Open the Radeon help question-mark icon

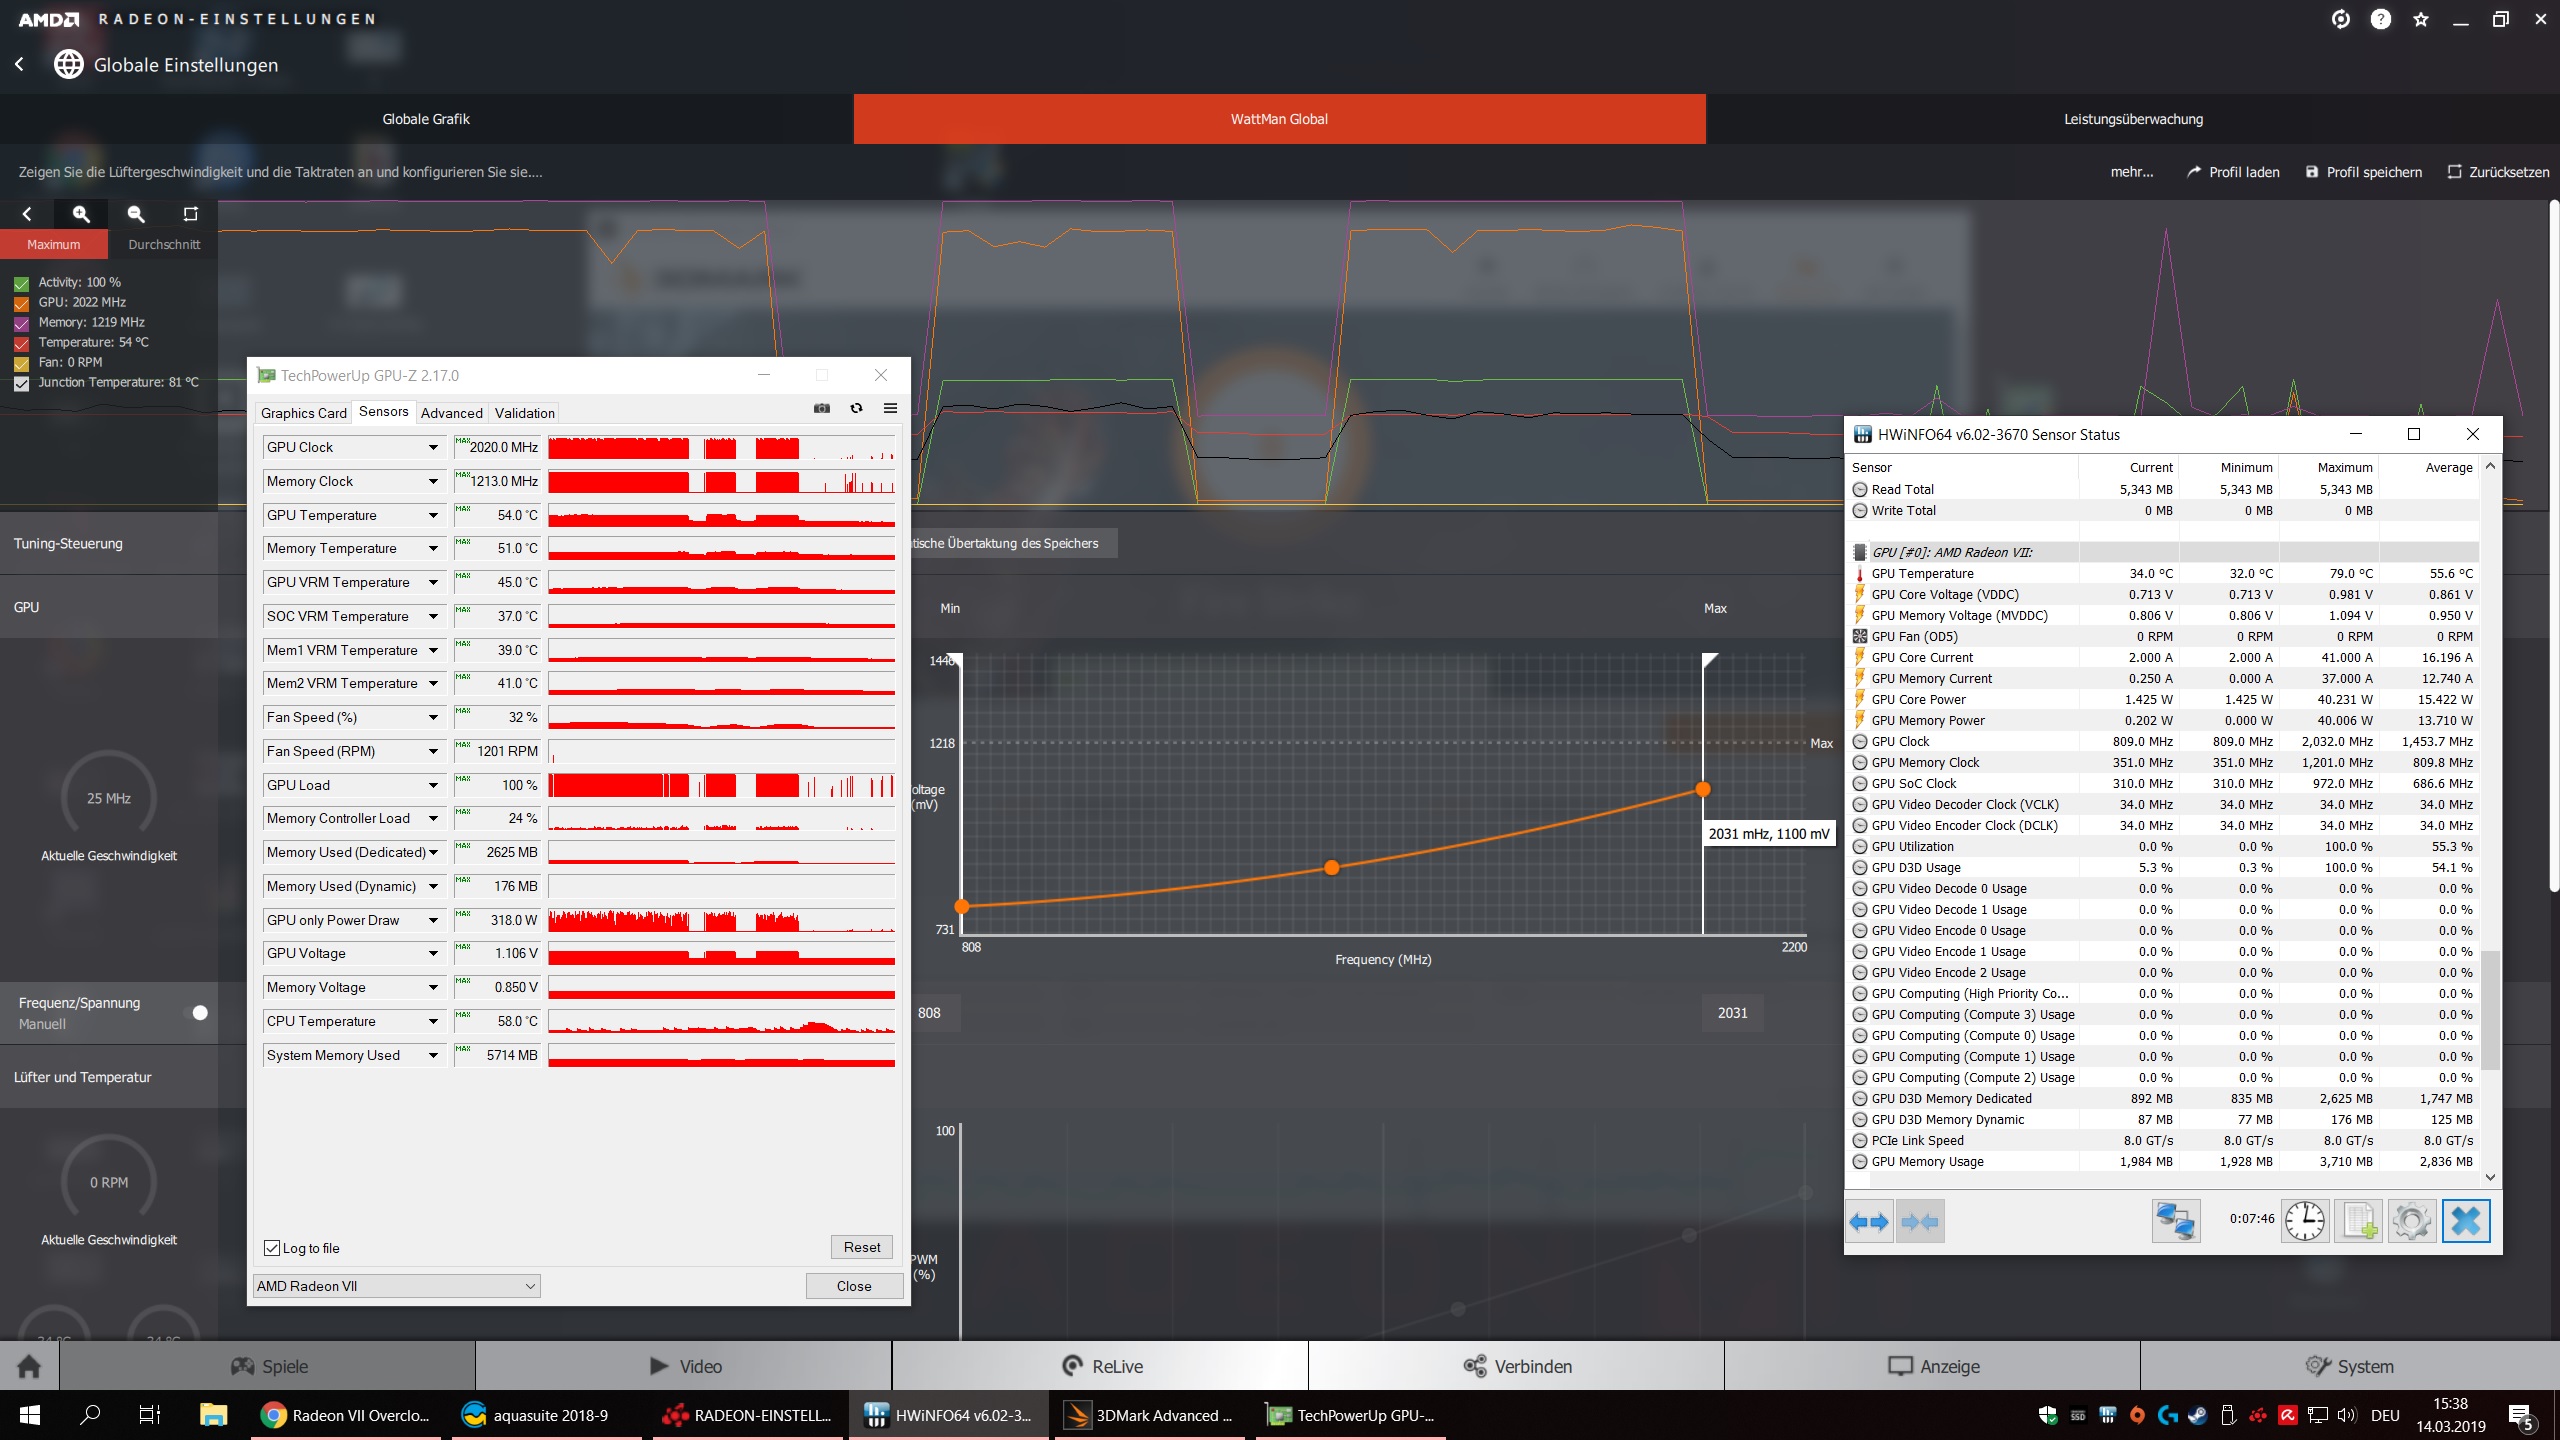[2381, 19]
